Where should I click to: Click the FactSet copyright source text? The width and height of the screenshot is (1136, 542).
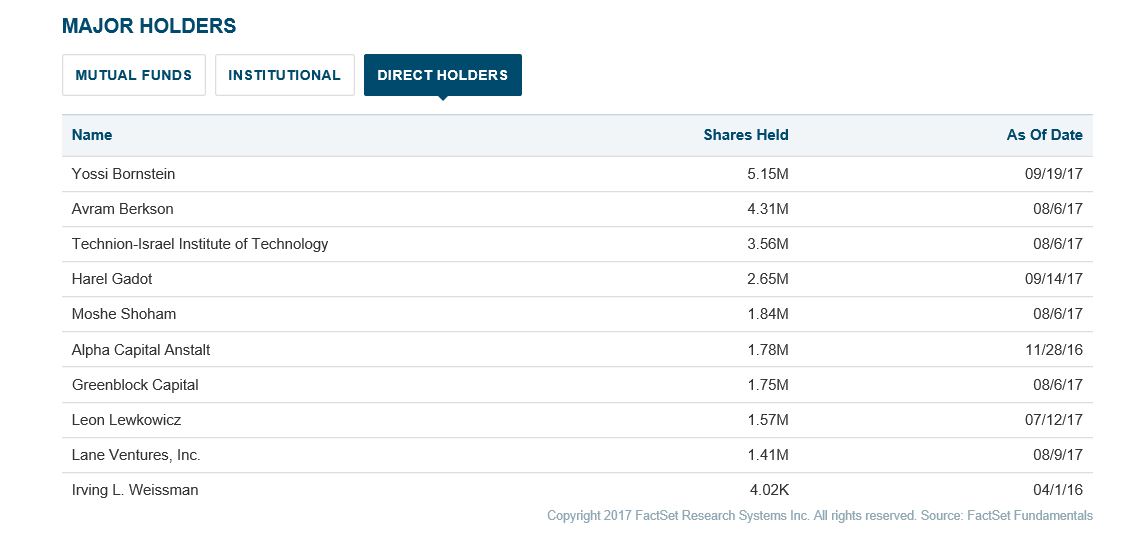[819, 516]
